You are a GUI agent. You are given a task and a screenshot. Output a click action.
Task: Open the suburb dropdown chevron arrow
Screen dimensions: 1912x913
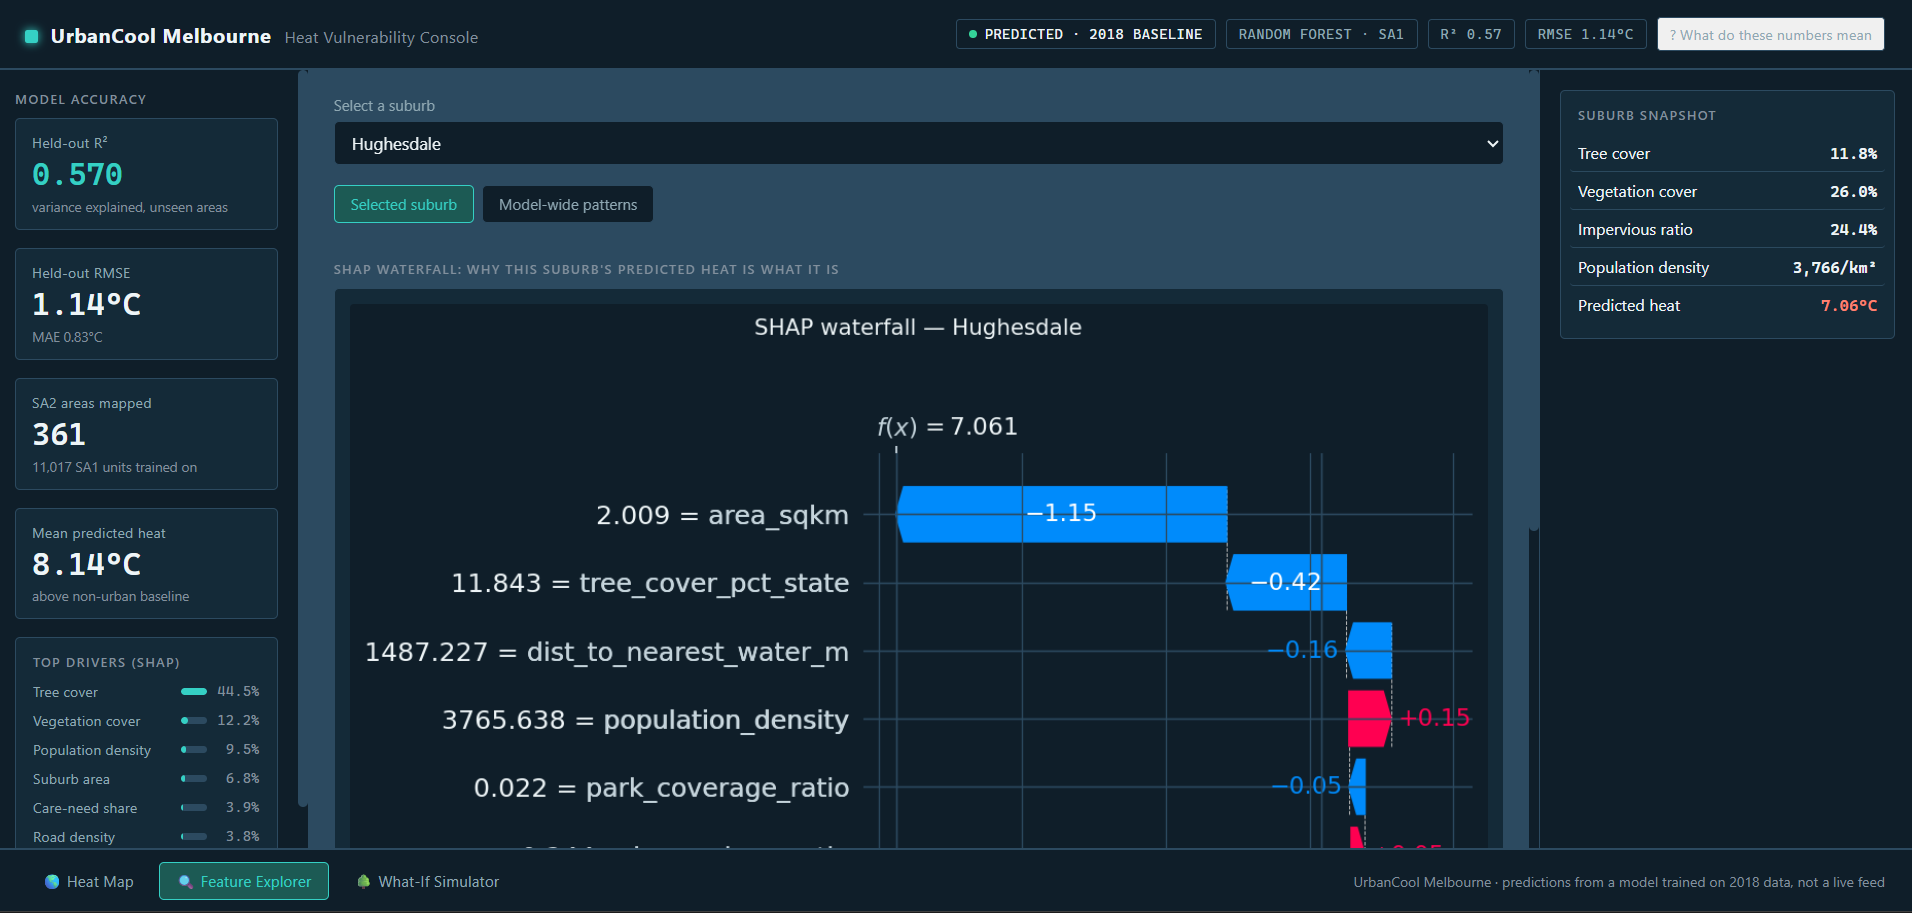click(1492, 144)
